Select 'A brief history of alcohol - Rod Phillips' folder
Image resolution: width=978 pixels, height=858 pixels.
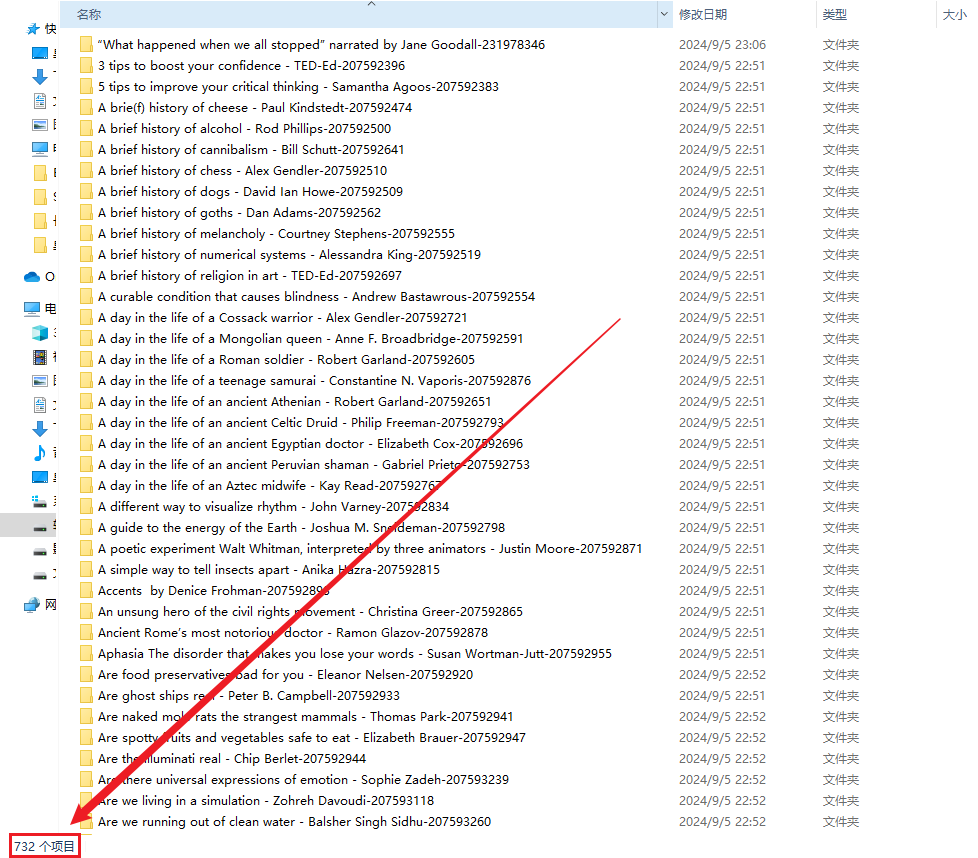click(244, 128)
